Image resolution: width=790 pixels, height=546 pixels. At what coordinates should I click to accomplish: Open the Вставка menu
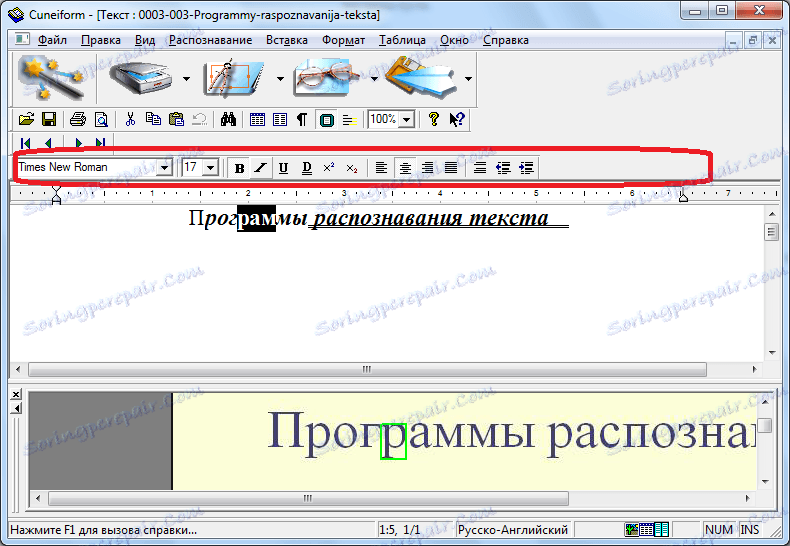point(287,40)
